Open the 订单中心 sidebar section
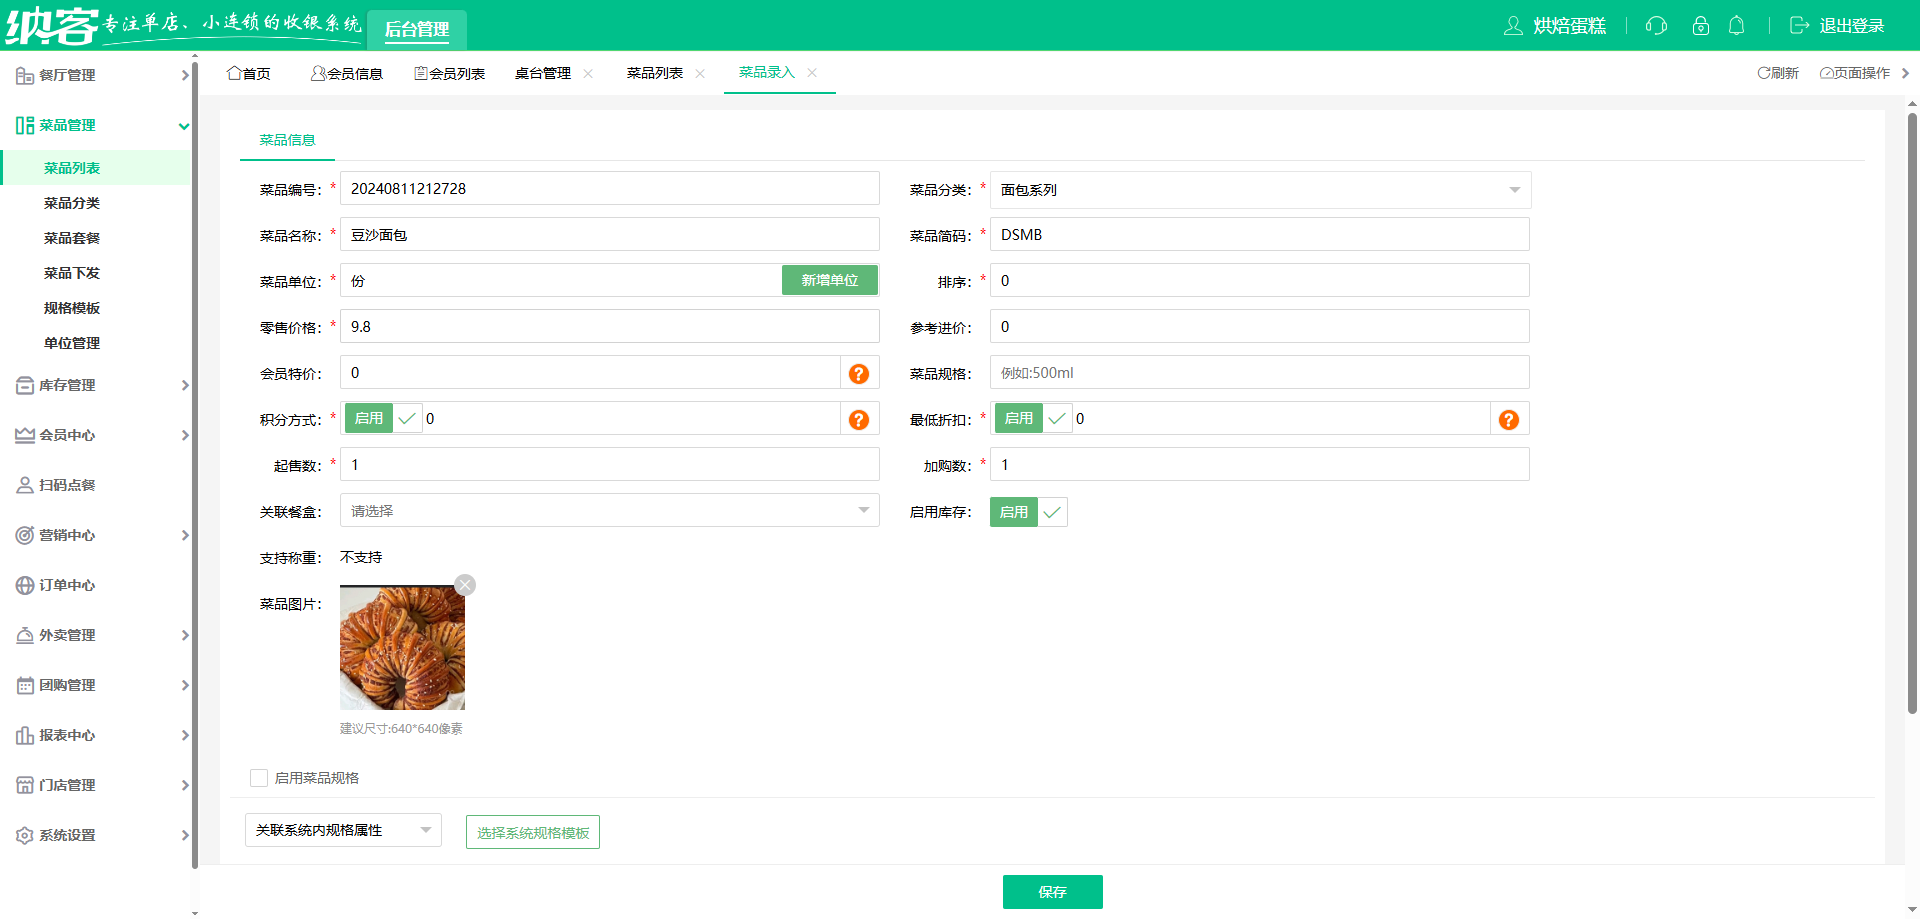 (x=67, y=585)
